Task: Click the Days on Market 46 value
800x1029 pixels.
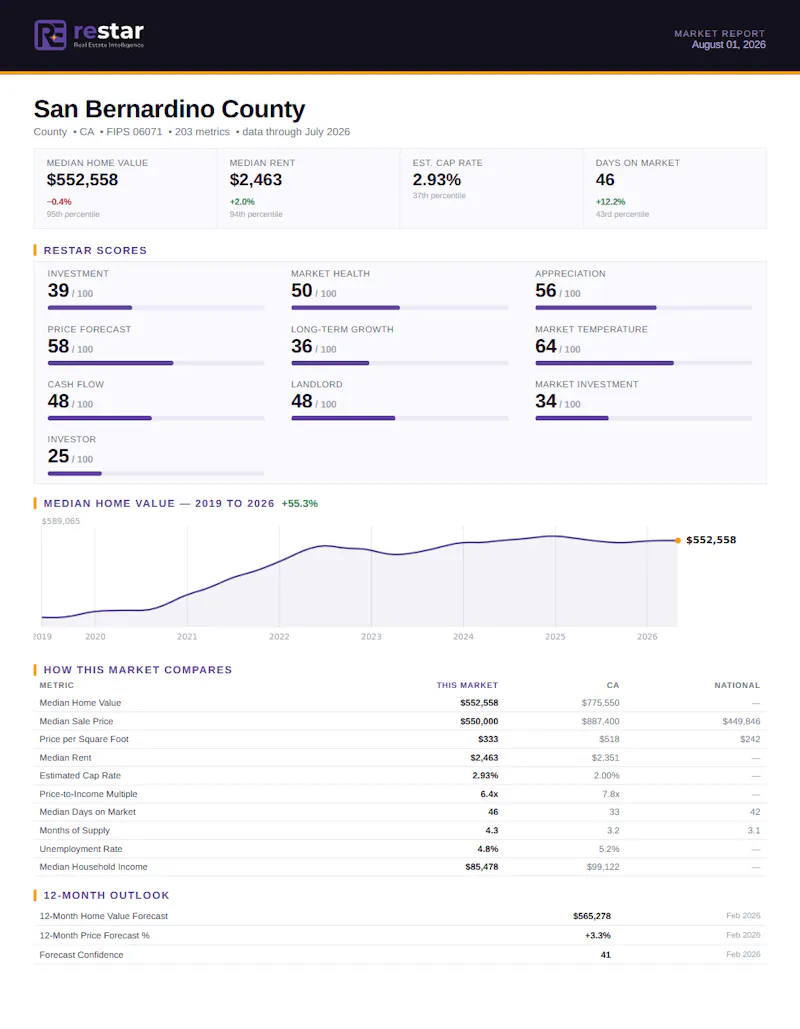Action: point(604,180)
